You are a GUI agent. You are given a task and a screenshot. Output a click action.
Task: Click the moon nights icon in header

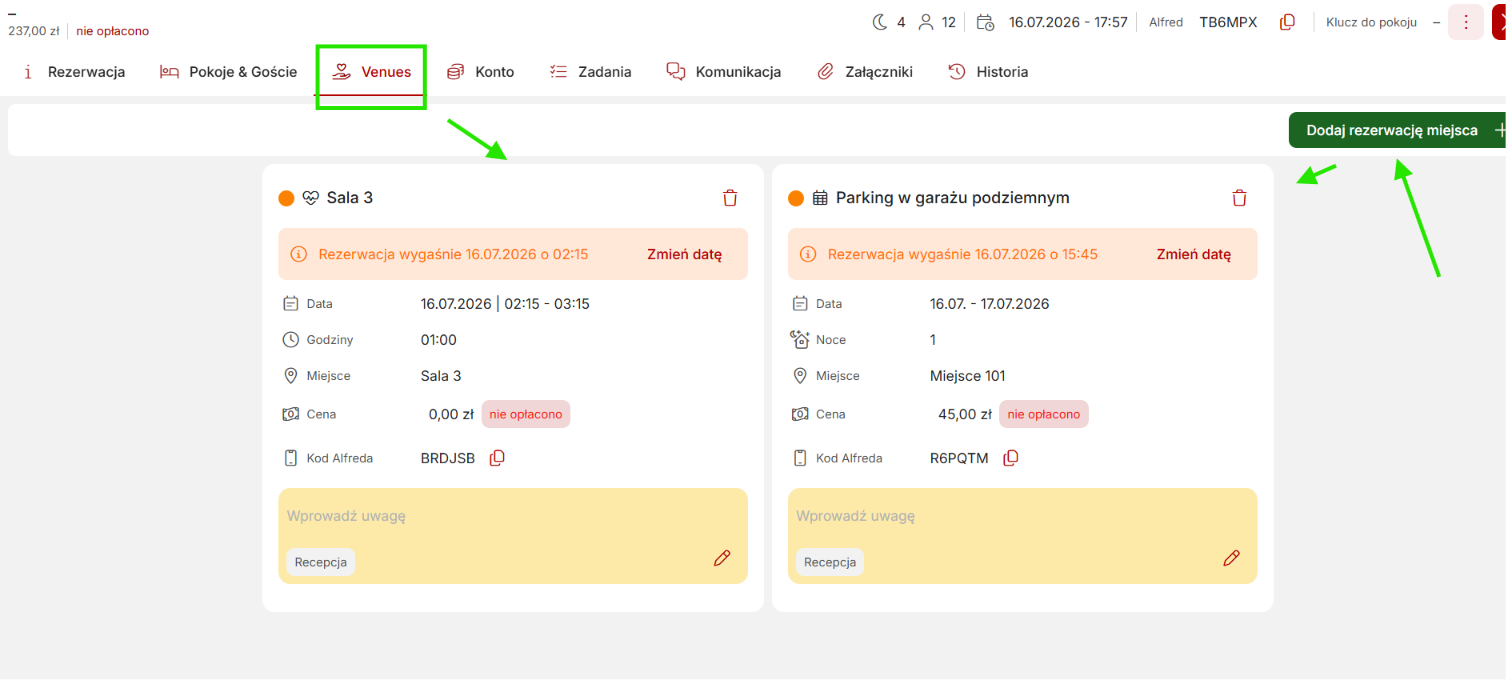pyautogui.click(x=881, y=22)
